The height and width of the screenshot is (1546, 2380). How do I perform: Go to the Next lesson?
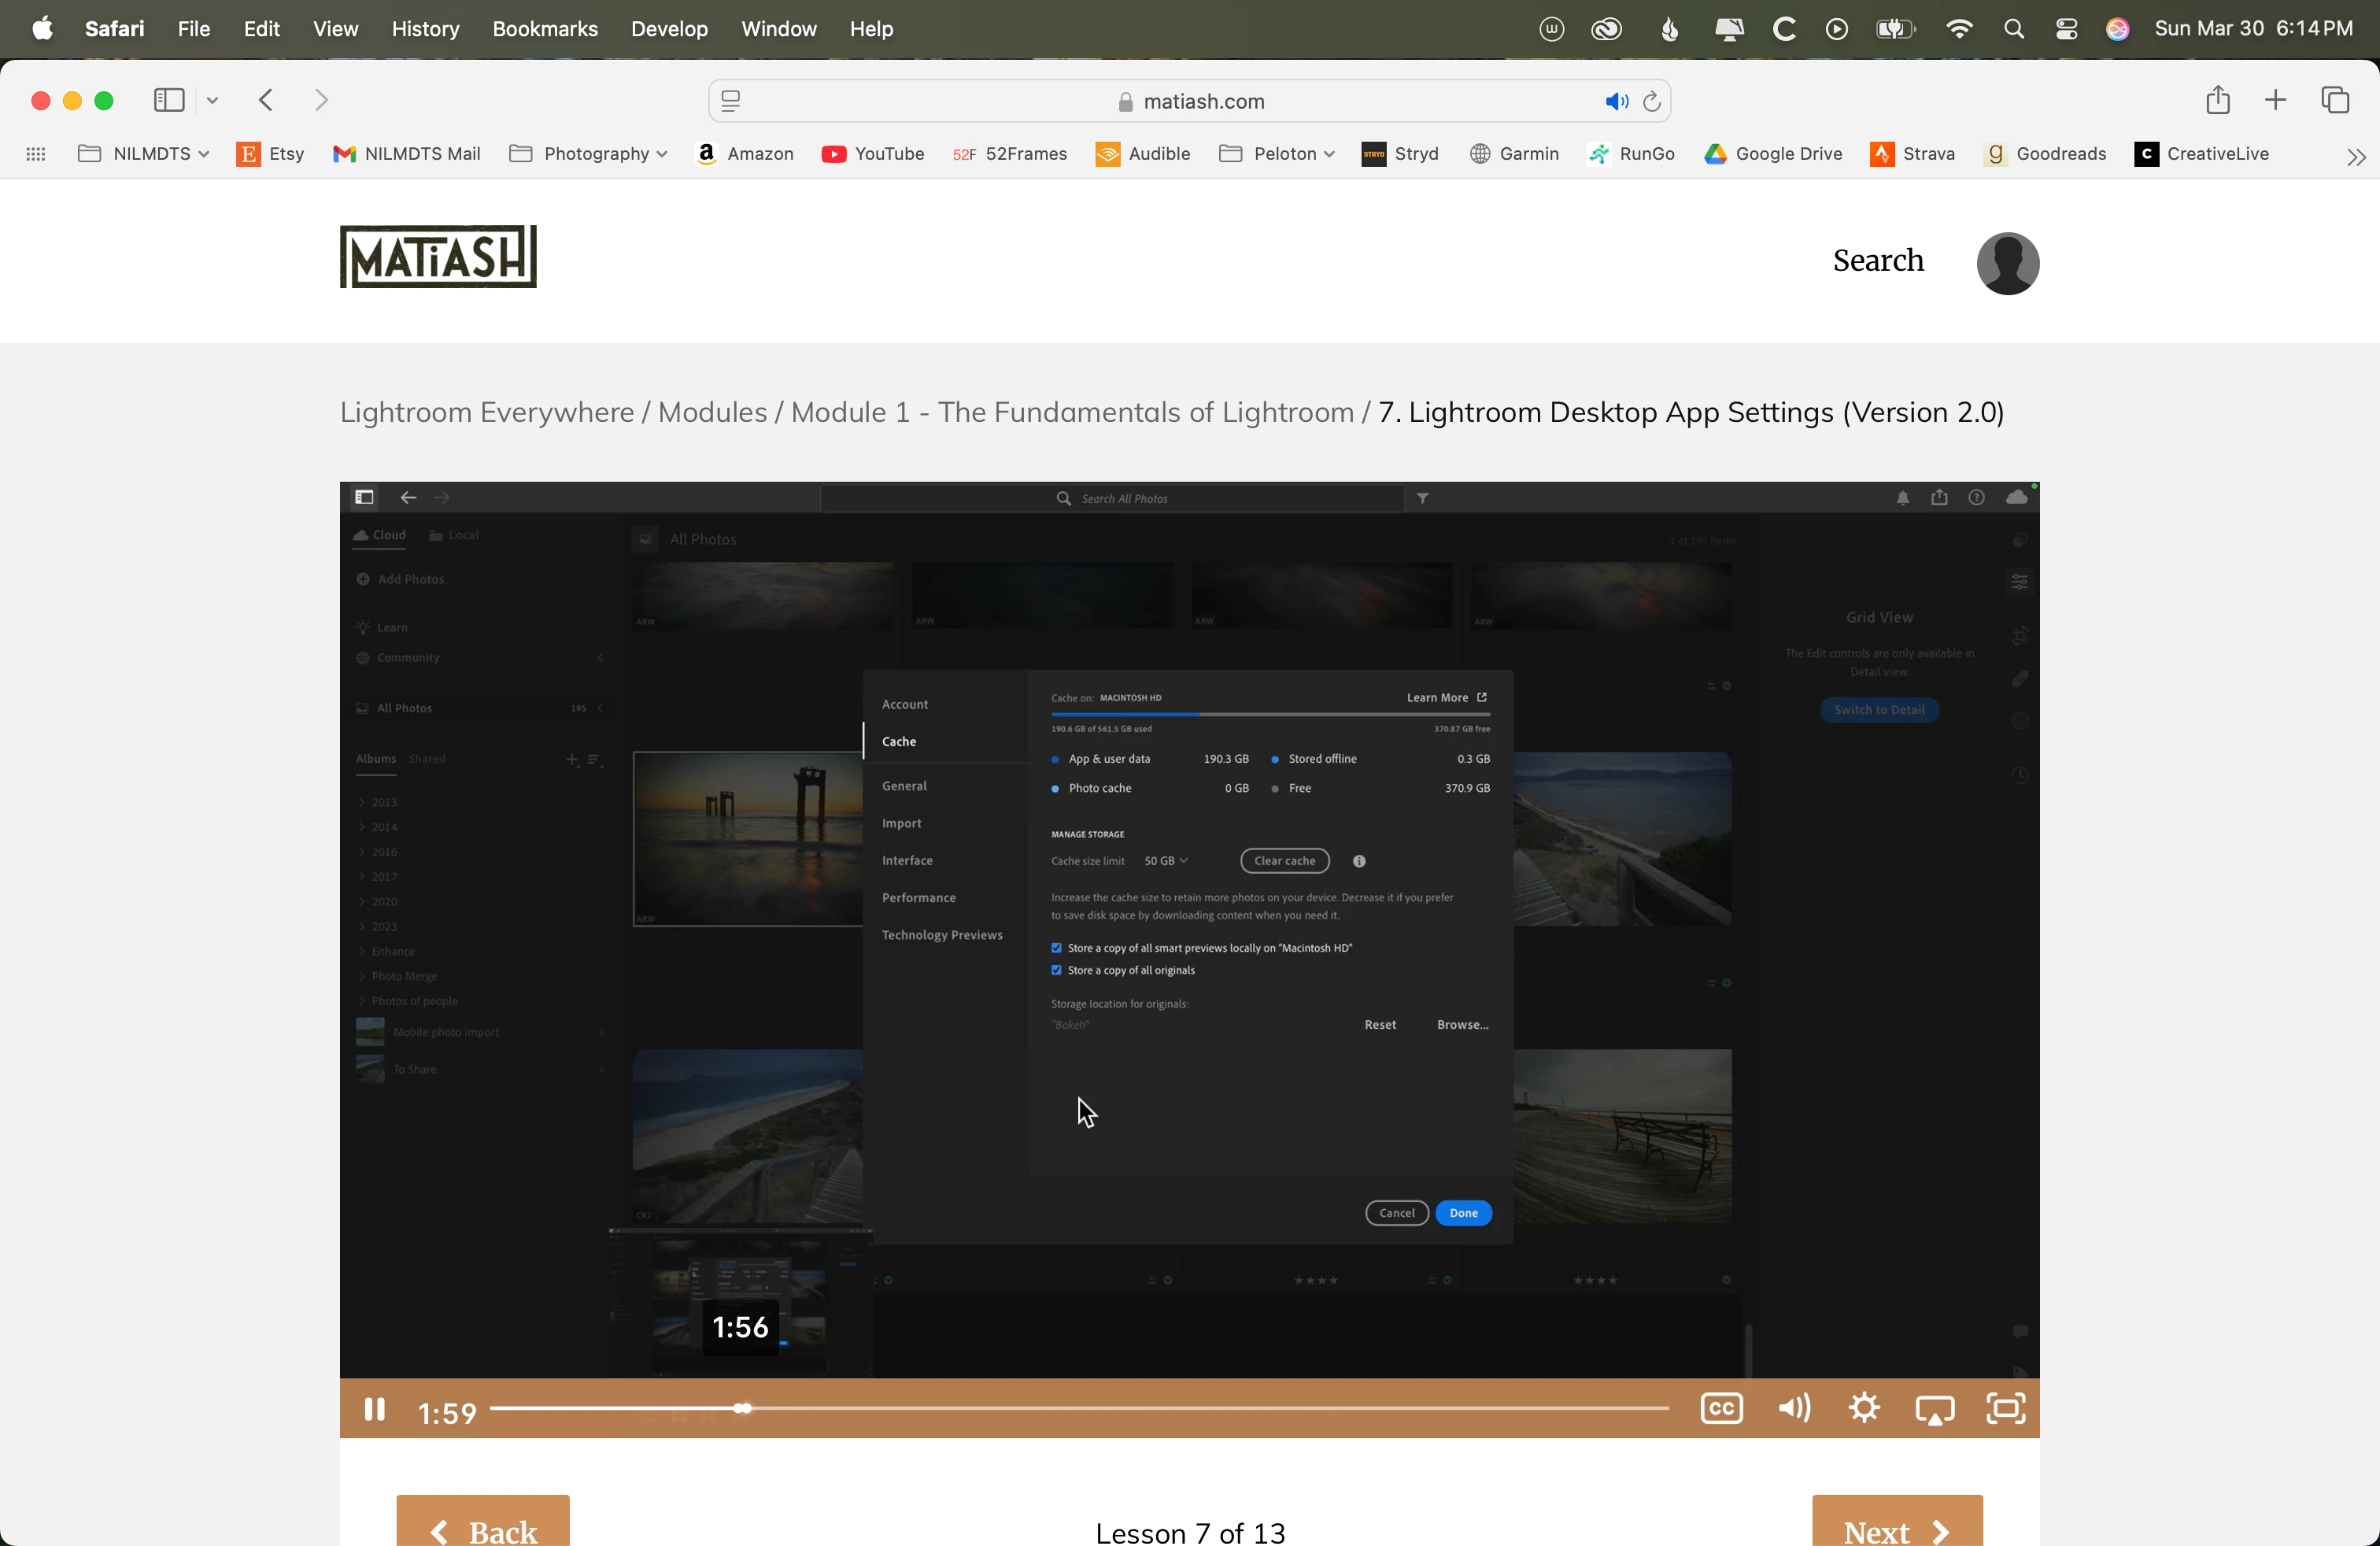[x=1896, y=1528]
